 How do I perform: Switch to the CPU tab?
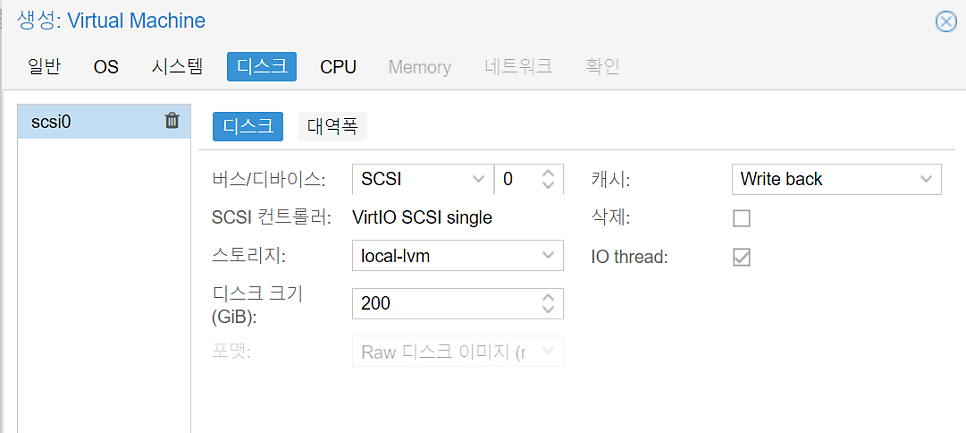(338, 67)
